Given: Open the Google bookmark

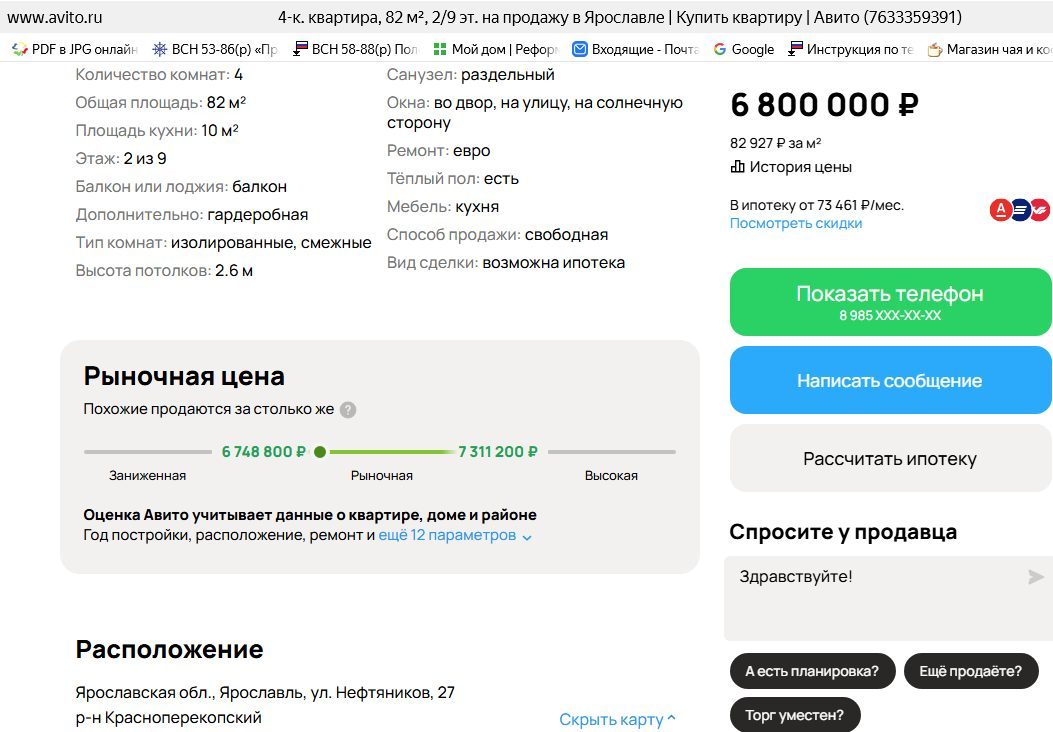Looking at the screenshot, I should click(743, 49).
